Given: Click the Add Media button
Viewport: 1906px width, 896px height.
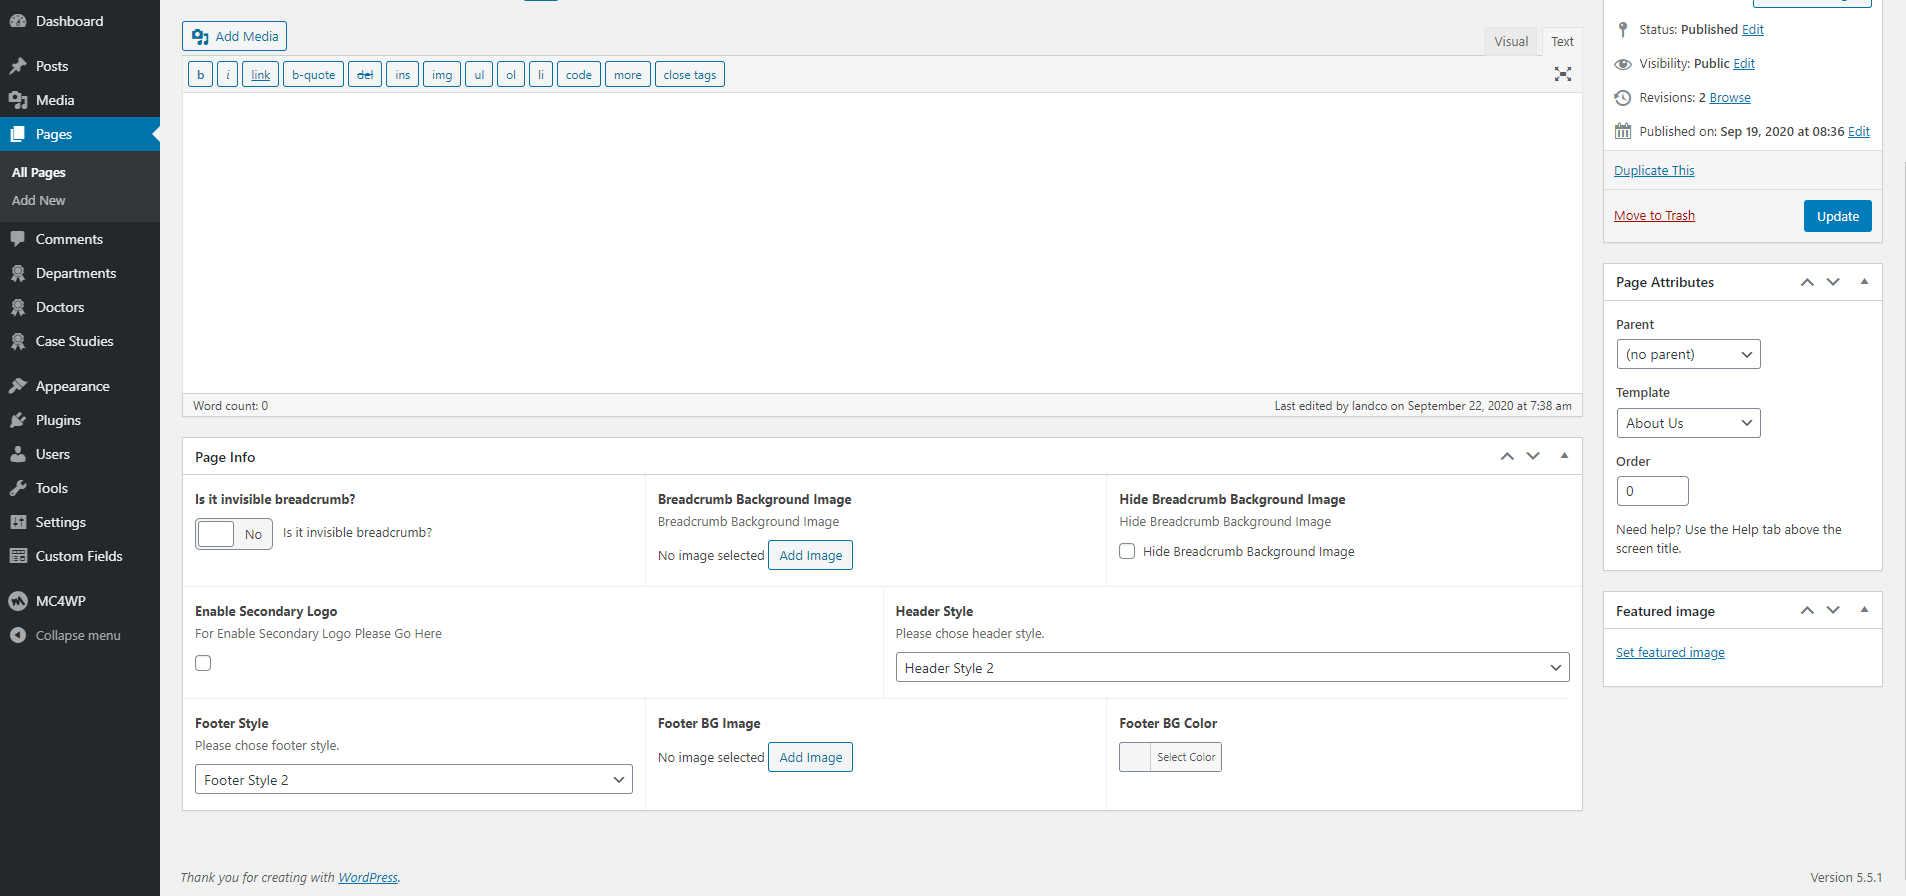Looking at the screenshot, I should point(235,36).
